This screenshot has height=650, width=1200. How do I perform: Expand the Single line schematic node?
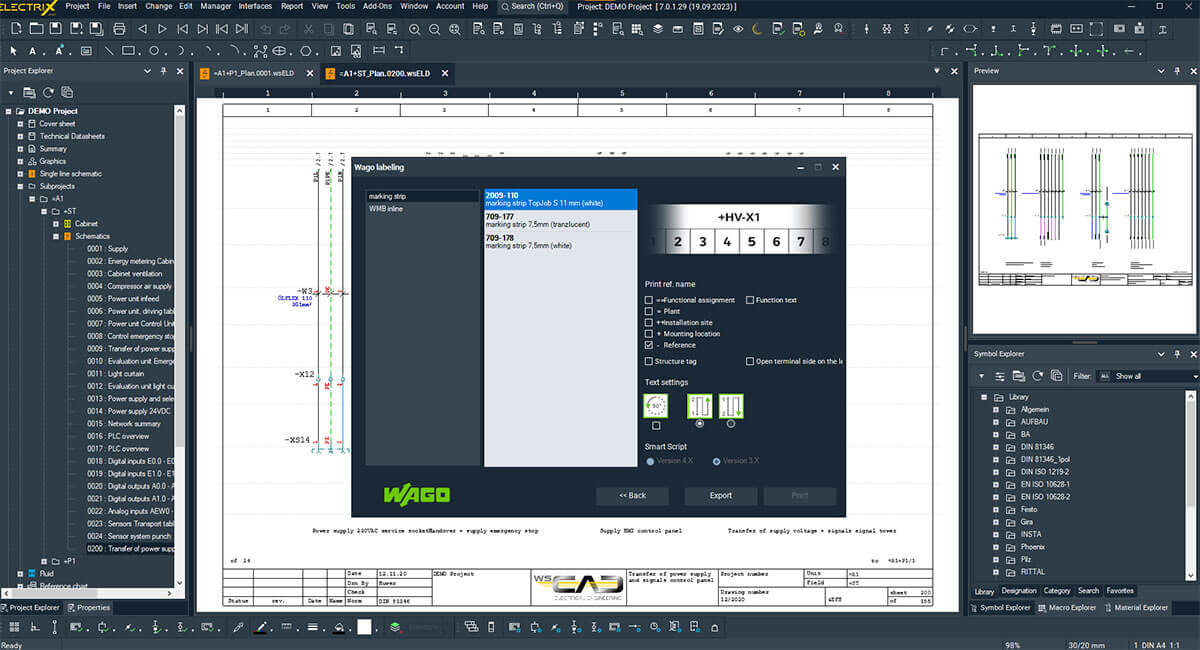[20, 174]
